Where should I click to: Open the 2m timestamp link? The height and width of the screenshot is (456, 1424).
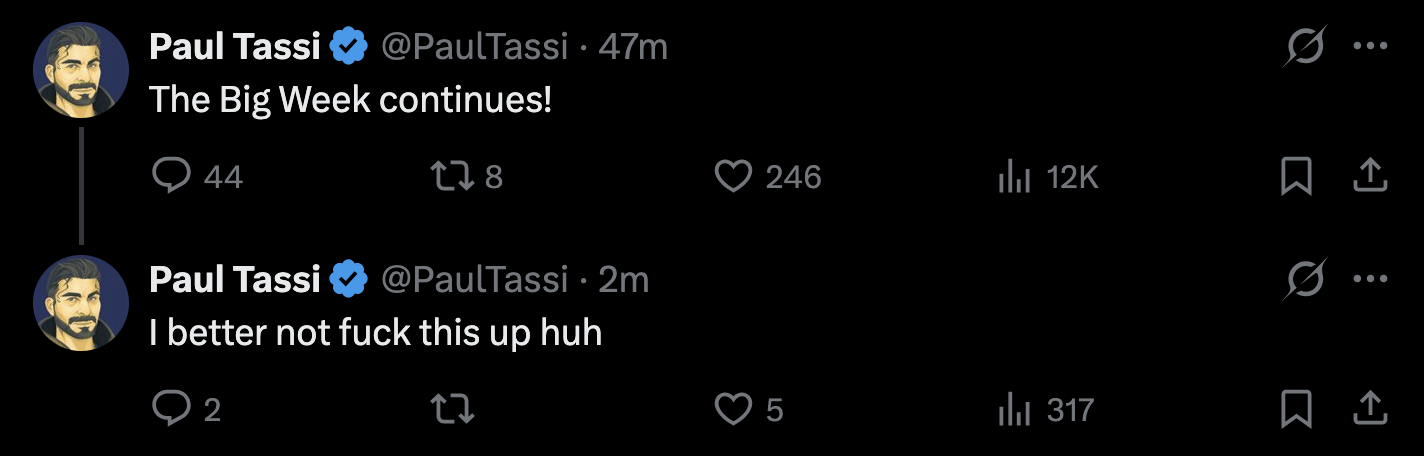click(624, 279)
